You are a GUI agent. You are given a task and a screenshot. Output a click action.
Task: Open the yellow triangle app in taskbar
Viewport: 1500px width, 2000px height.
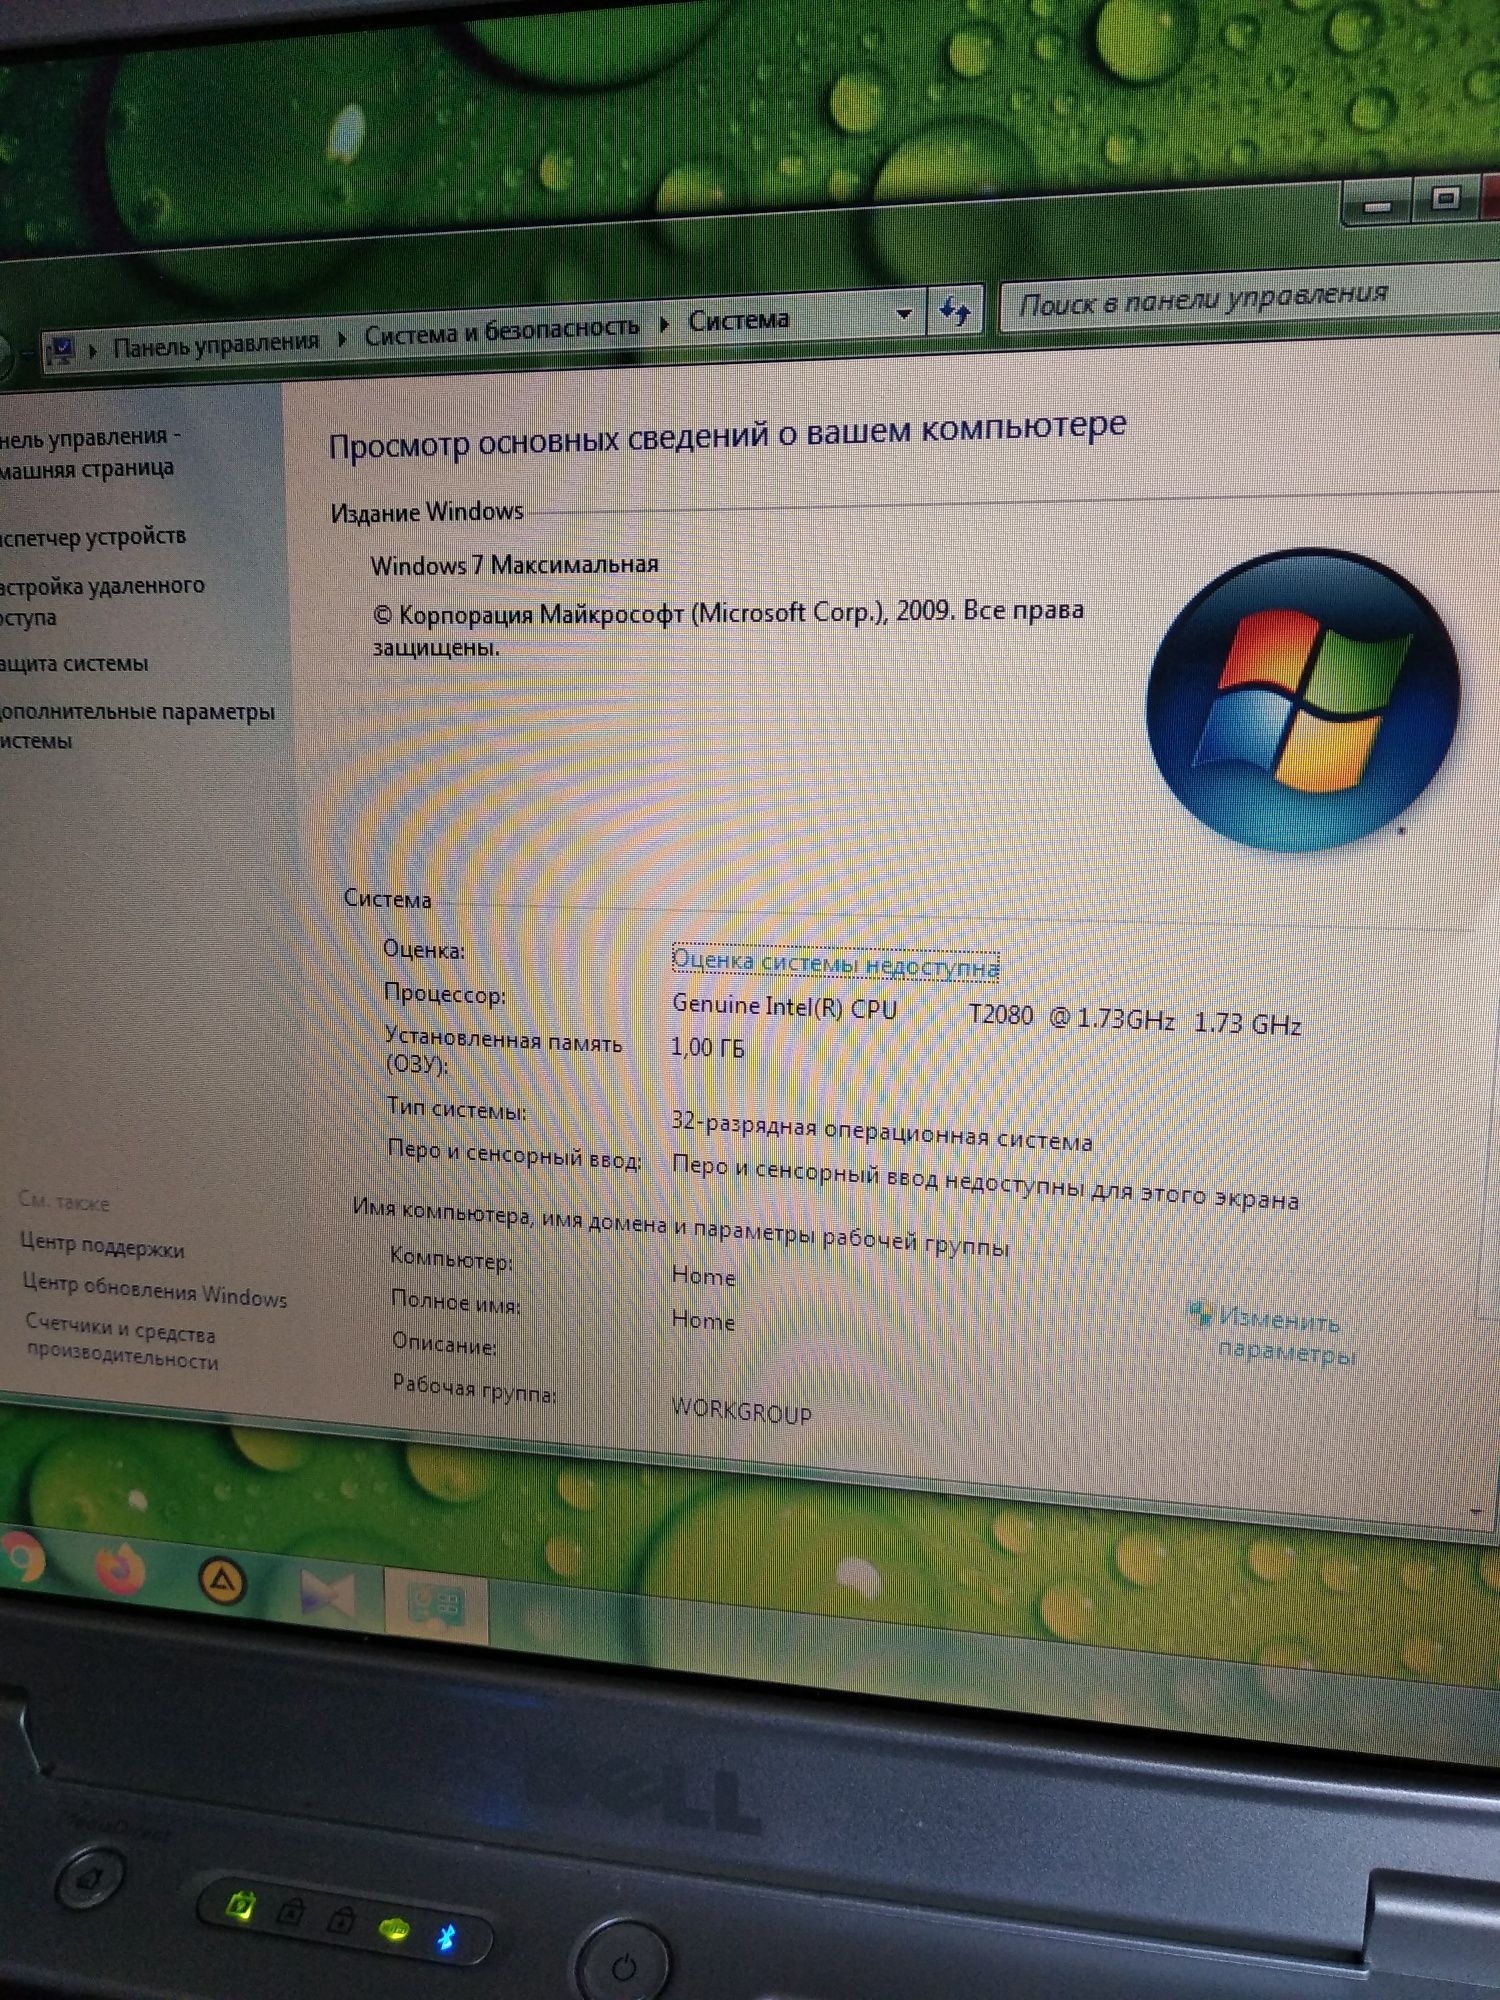coord(222,1581)
